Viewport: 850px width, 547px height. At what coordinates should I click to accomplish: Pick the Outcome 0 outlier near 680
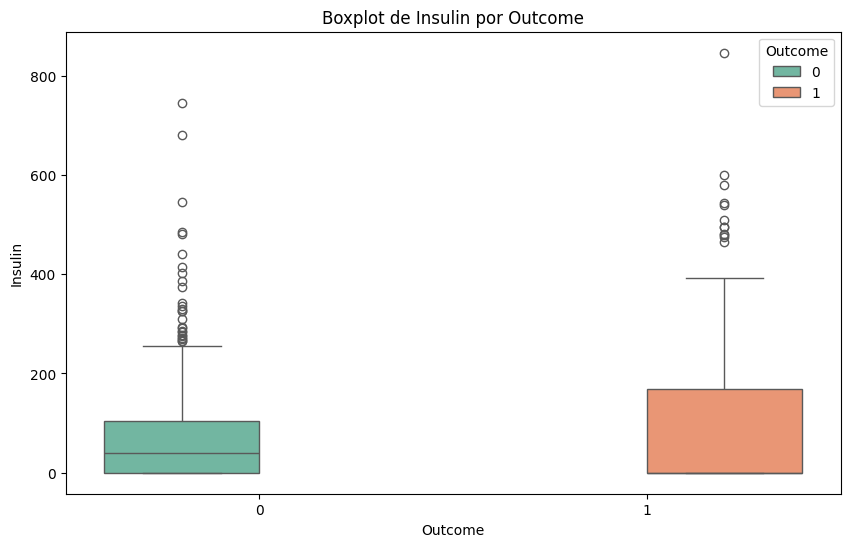(182, 135)
